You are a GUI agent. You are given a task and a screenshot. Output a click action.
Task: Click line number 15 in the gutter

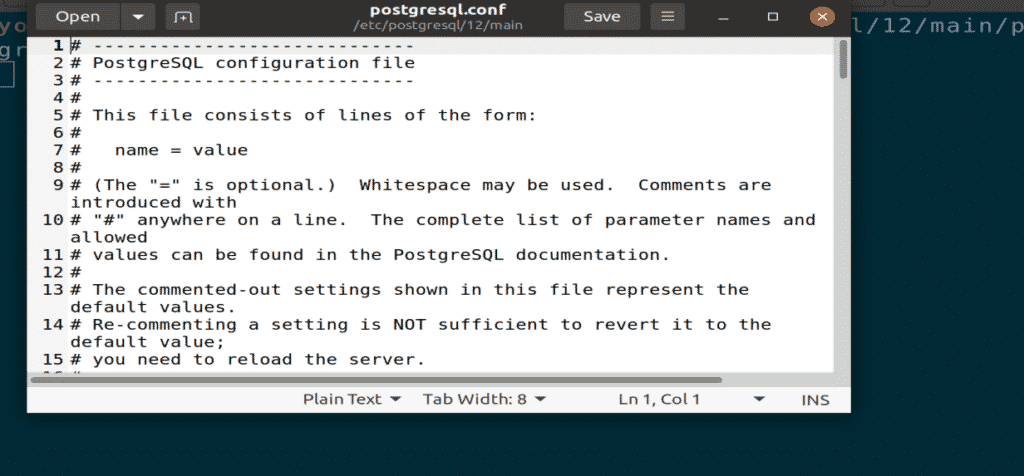coord(54,359)
